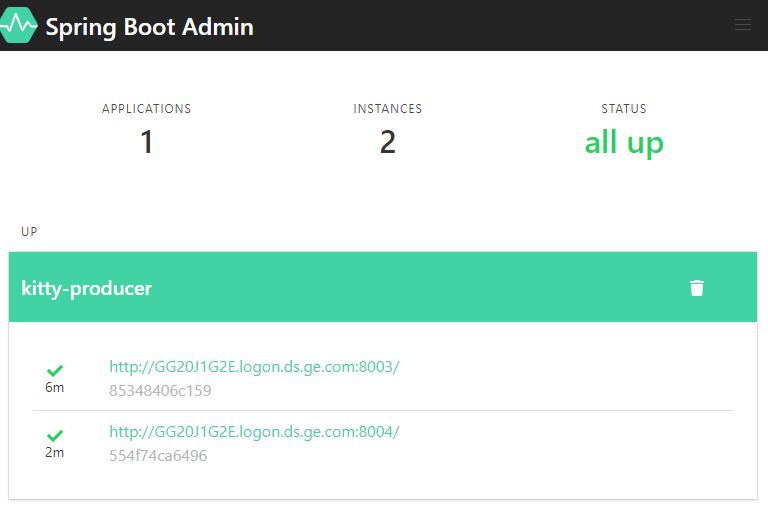
Task: Open the hamburger navigation menu
Action: 743,25
